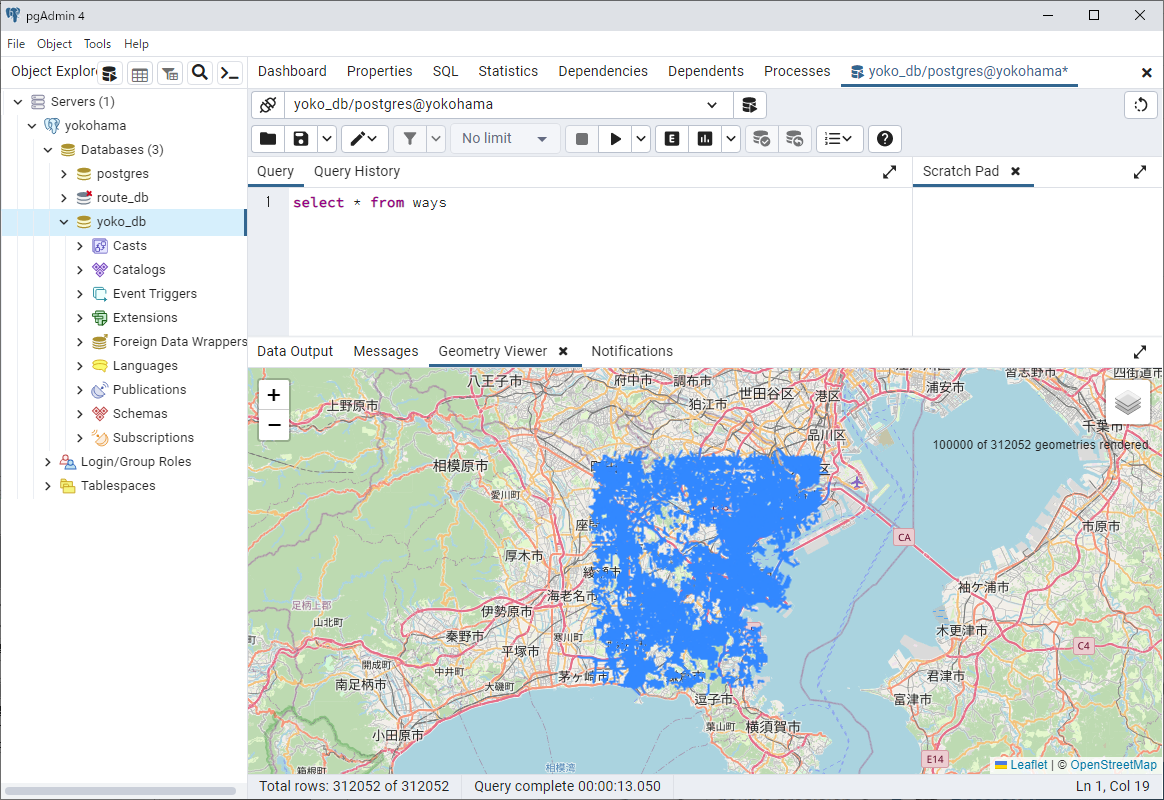Open the map layers control

point(1127,402)
